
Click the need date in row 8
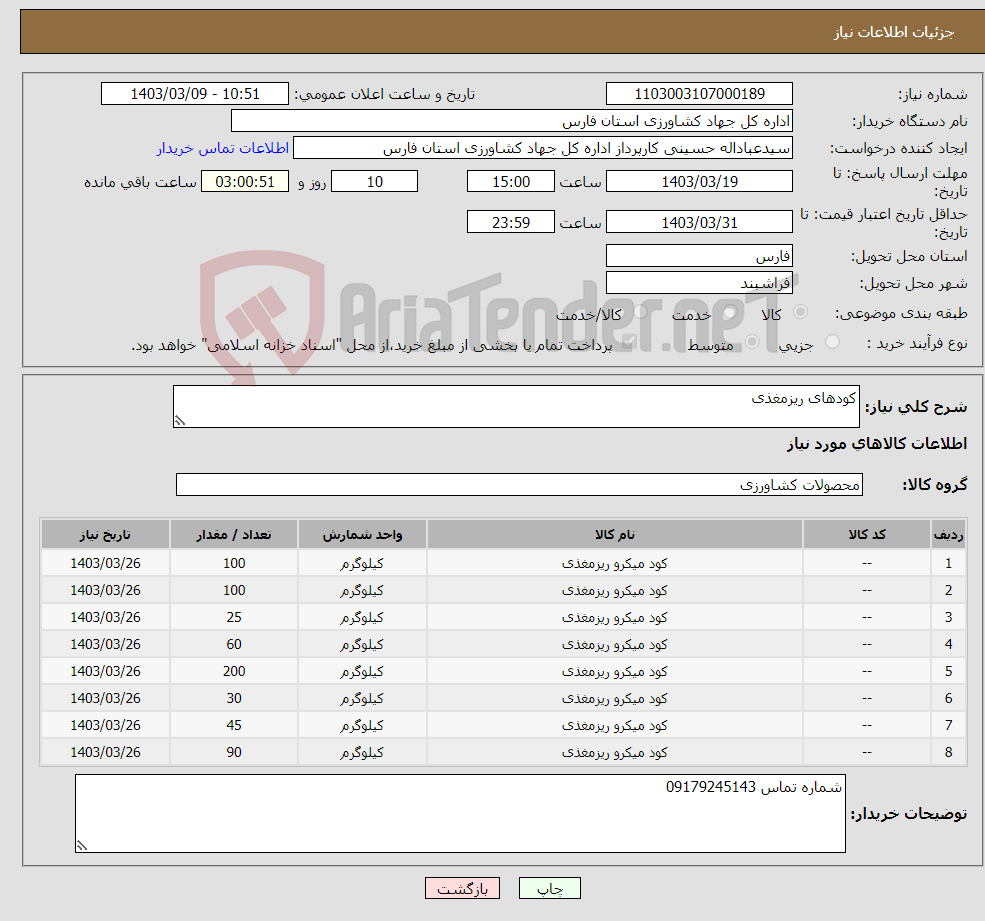[x=105, y=752]
